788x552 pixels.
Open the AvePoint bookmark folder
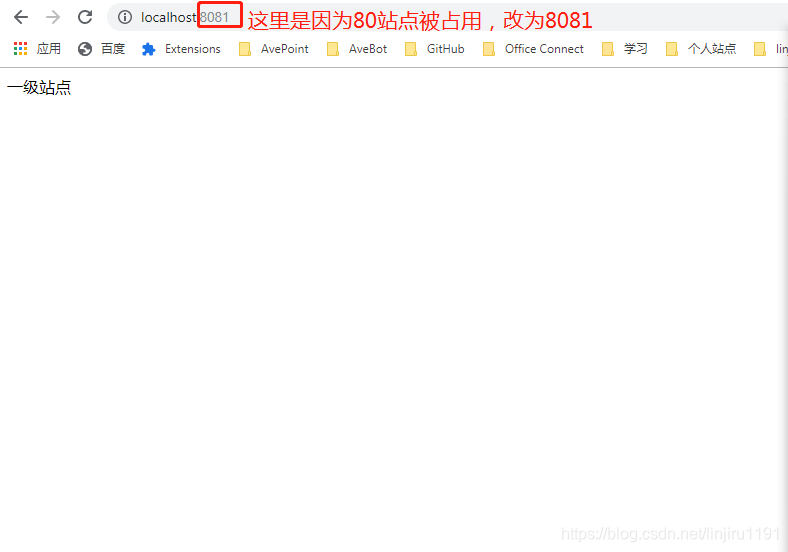[274, 49]
